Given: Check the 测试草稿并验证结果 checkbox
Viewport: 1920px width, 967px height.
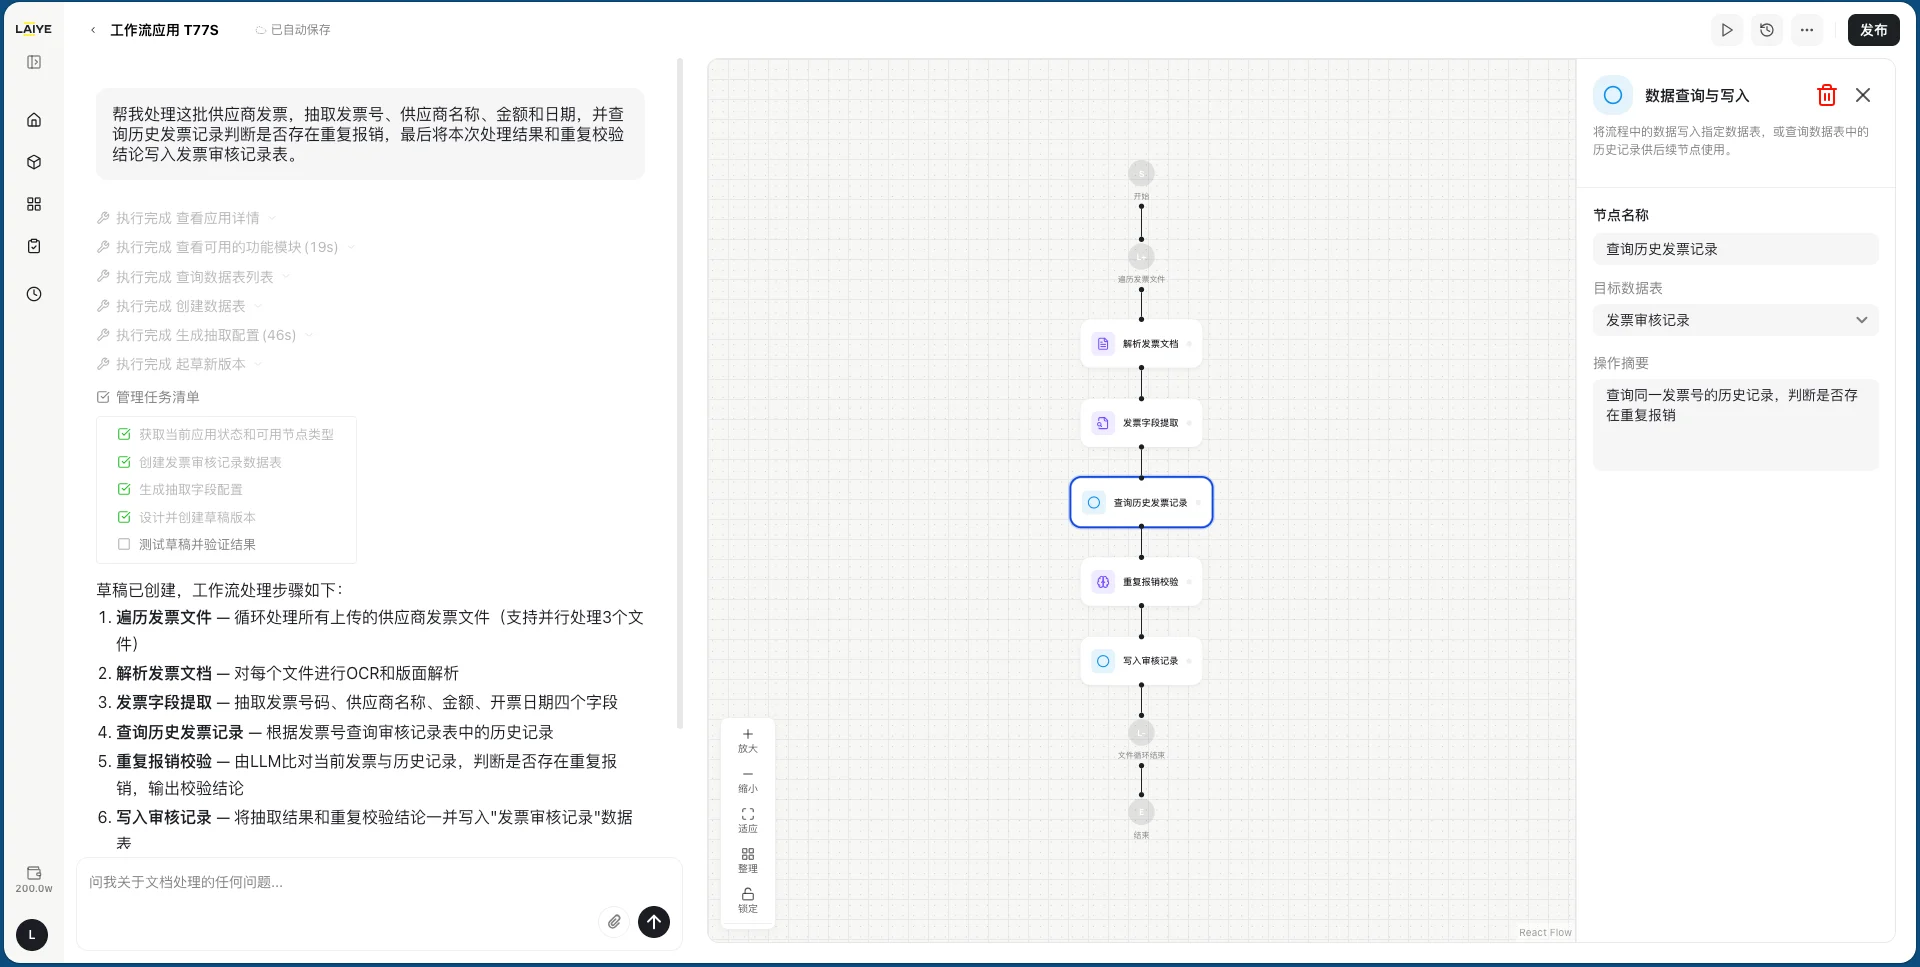Looking at the screenshot, I should pyautogui.click(x=124, y=544).
